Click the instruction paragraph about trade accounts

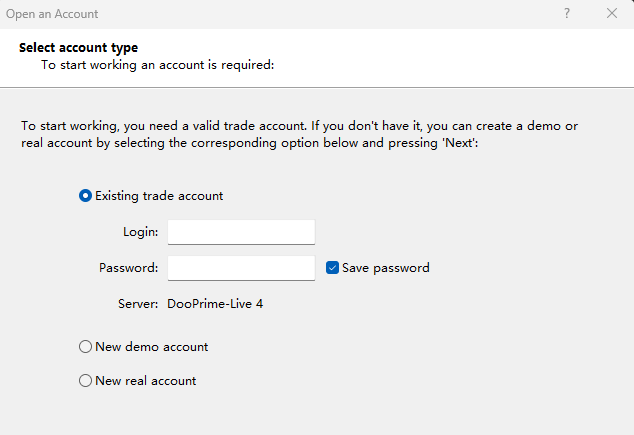point(300,135)
